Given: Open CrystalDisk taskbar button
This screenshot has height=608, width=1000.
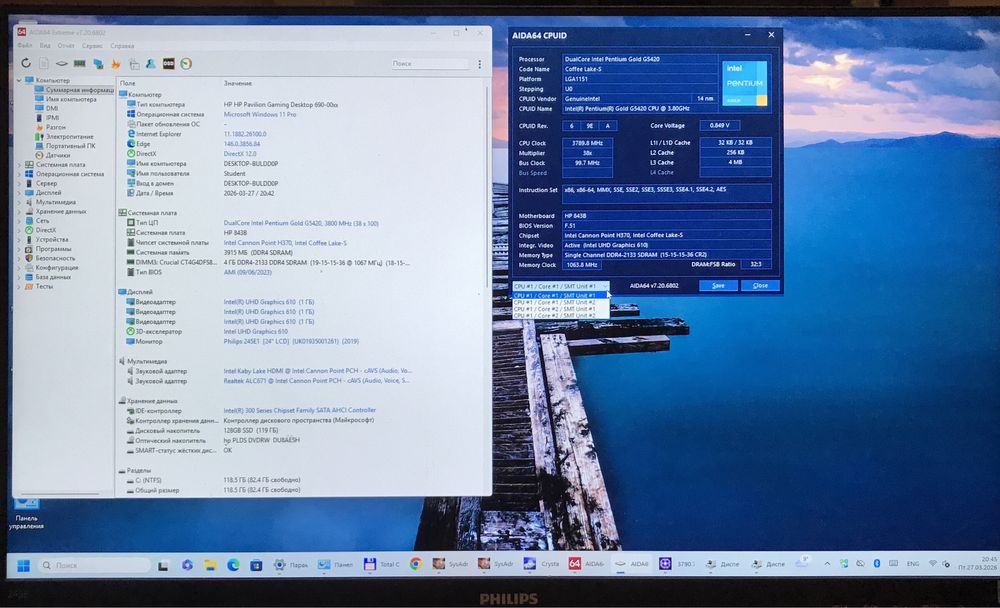Looking at the screenshot, I should (541, 563).
